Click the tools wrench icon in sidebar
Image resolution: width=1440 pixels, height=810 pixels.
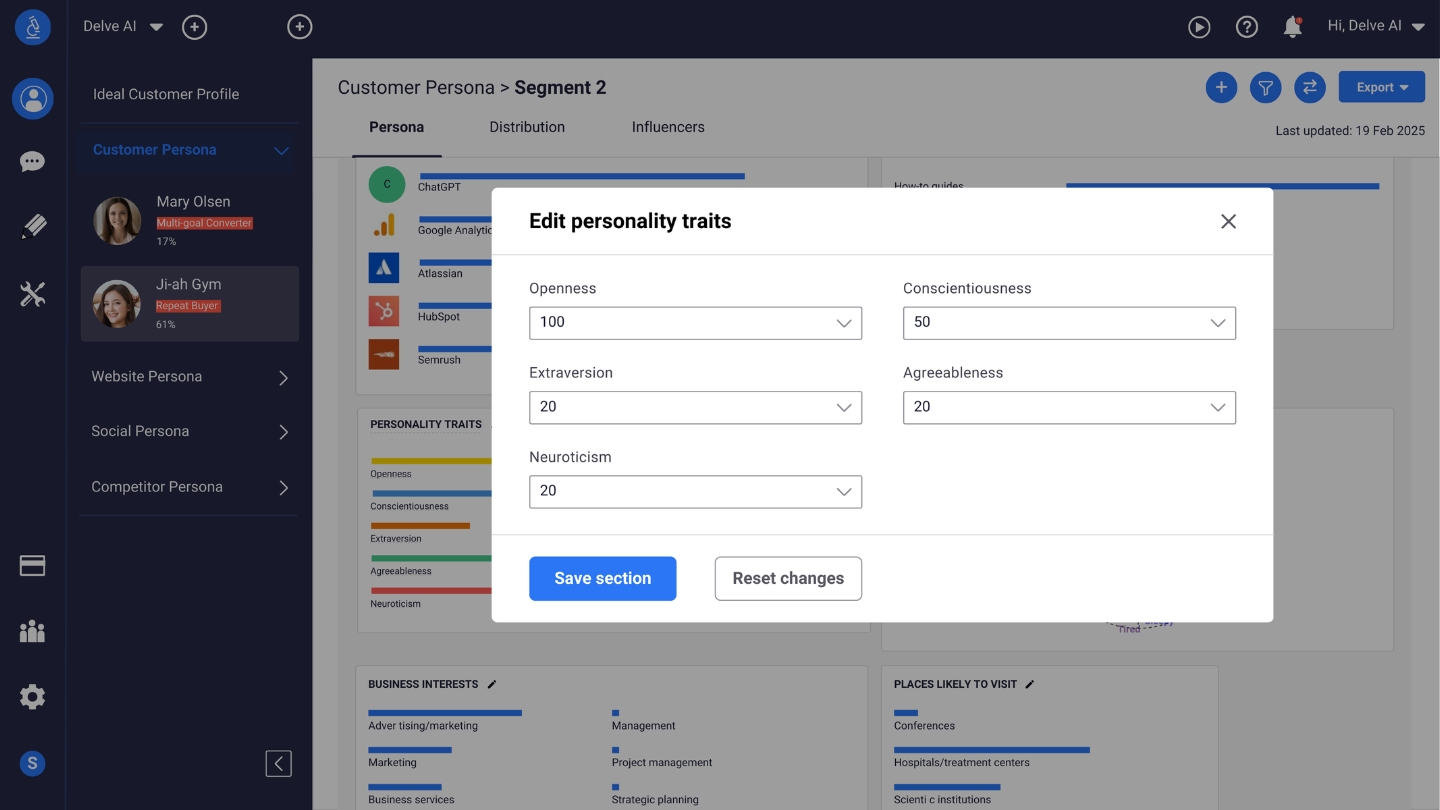pyautogui.click(x=32, y=293)
